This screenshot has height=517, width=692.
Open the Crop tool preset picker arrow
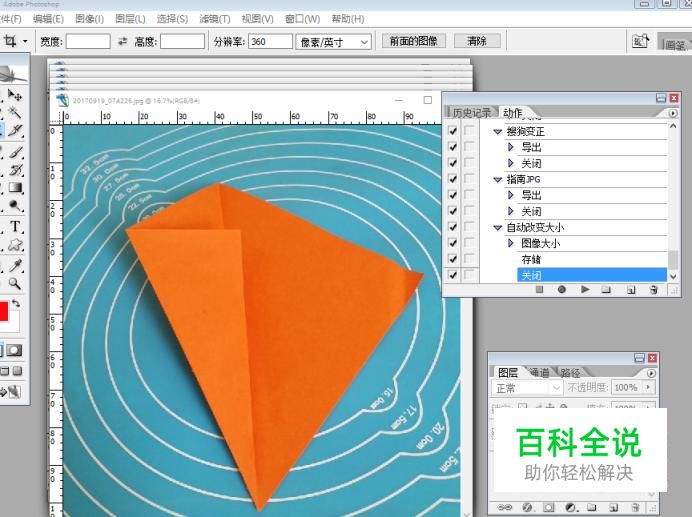(x=25, y=42)
